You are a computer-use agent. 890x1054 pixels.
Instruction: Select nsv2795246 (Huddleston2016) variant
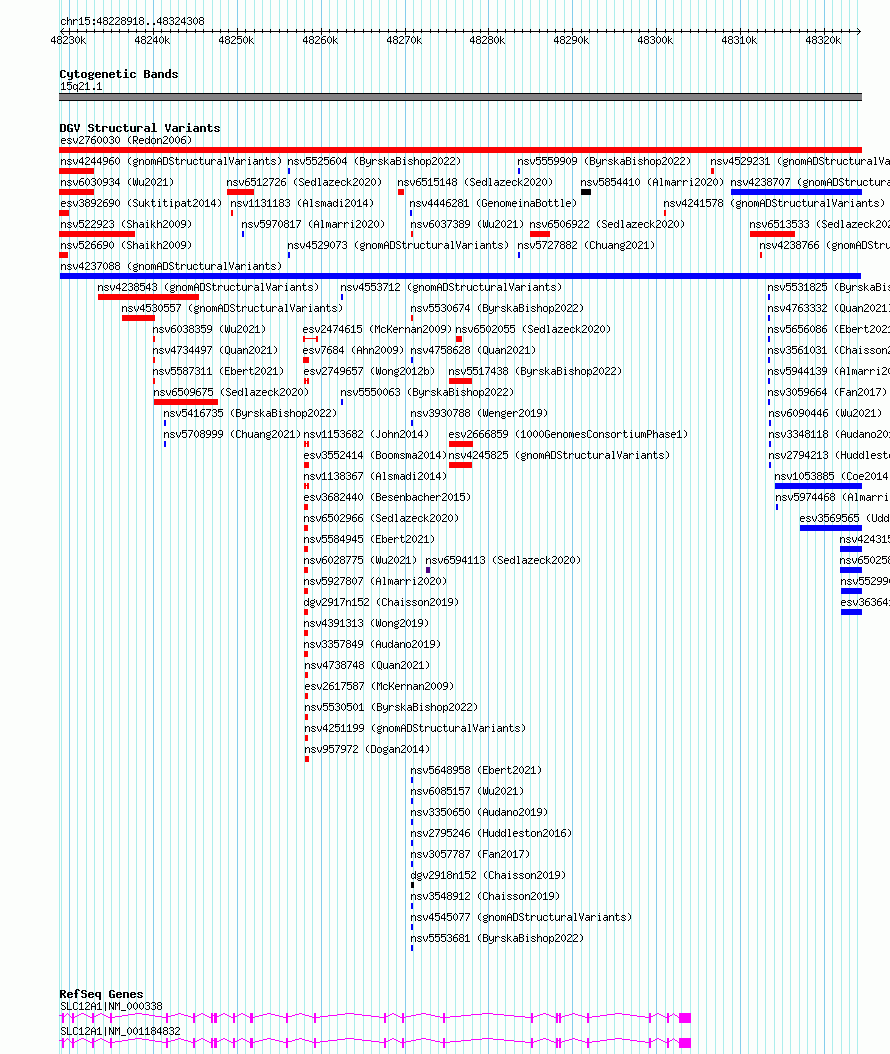pyautogui.click(x=491, y=833)
